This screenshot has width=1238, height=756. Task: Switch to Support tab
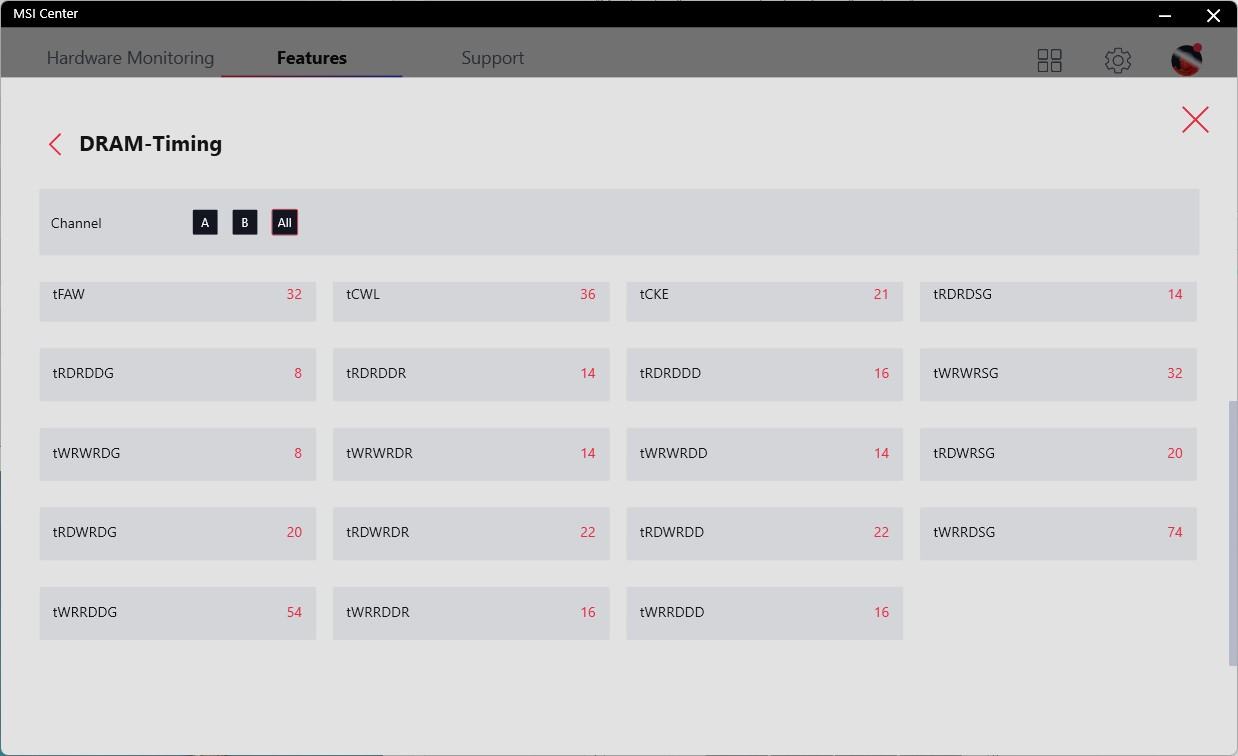coord(493,58)
